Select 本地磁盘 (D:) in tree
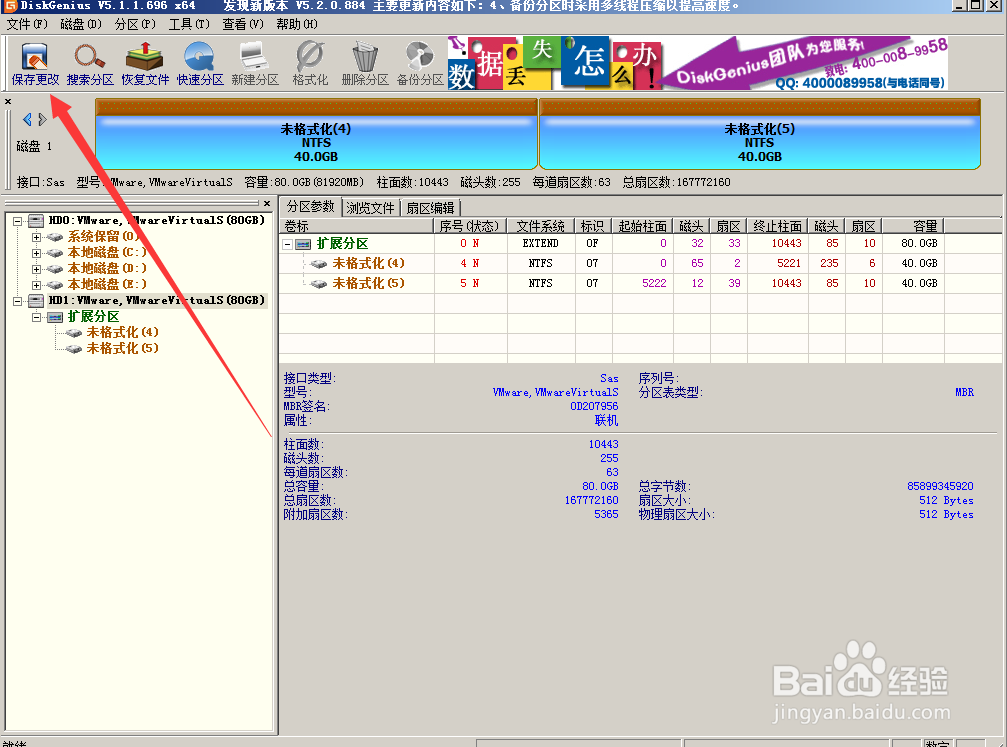This screenshot has height=747, width=1007. point(107,268)
